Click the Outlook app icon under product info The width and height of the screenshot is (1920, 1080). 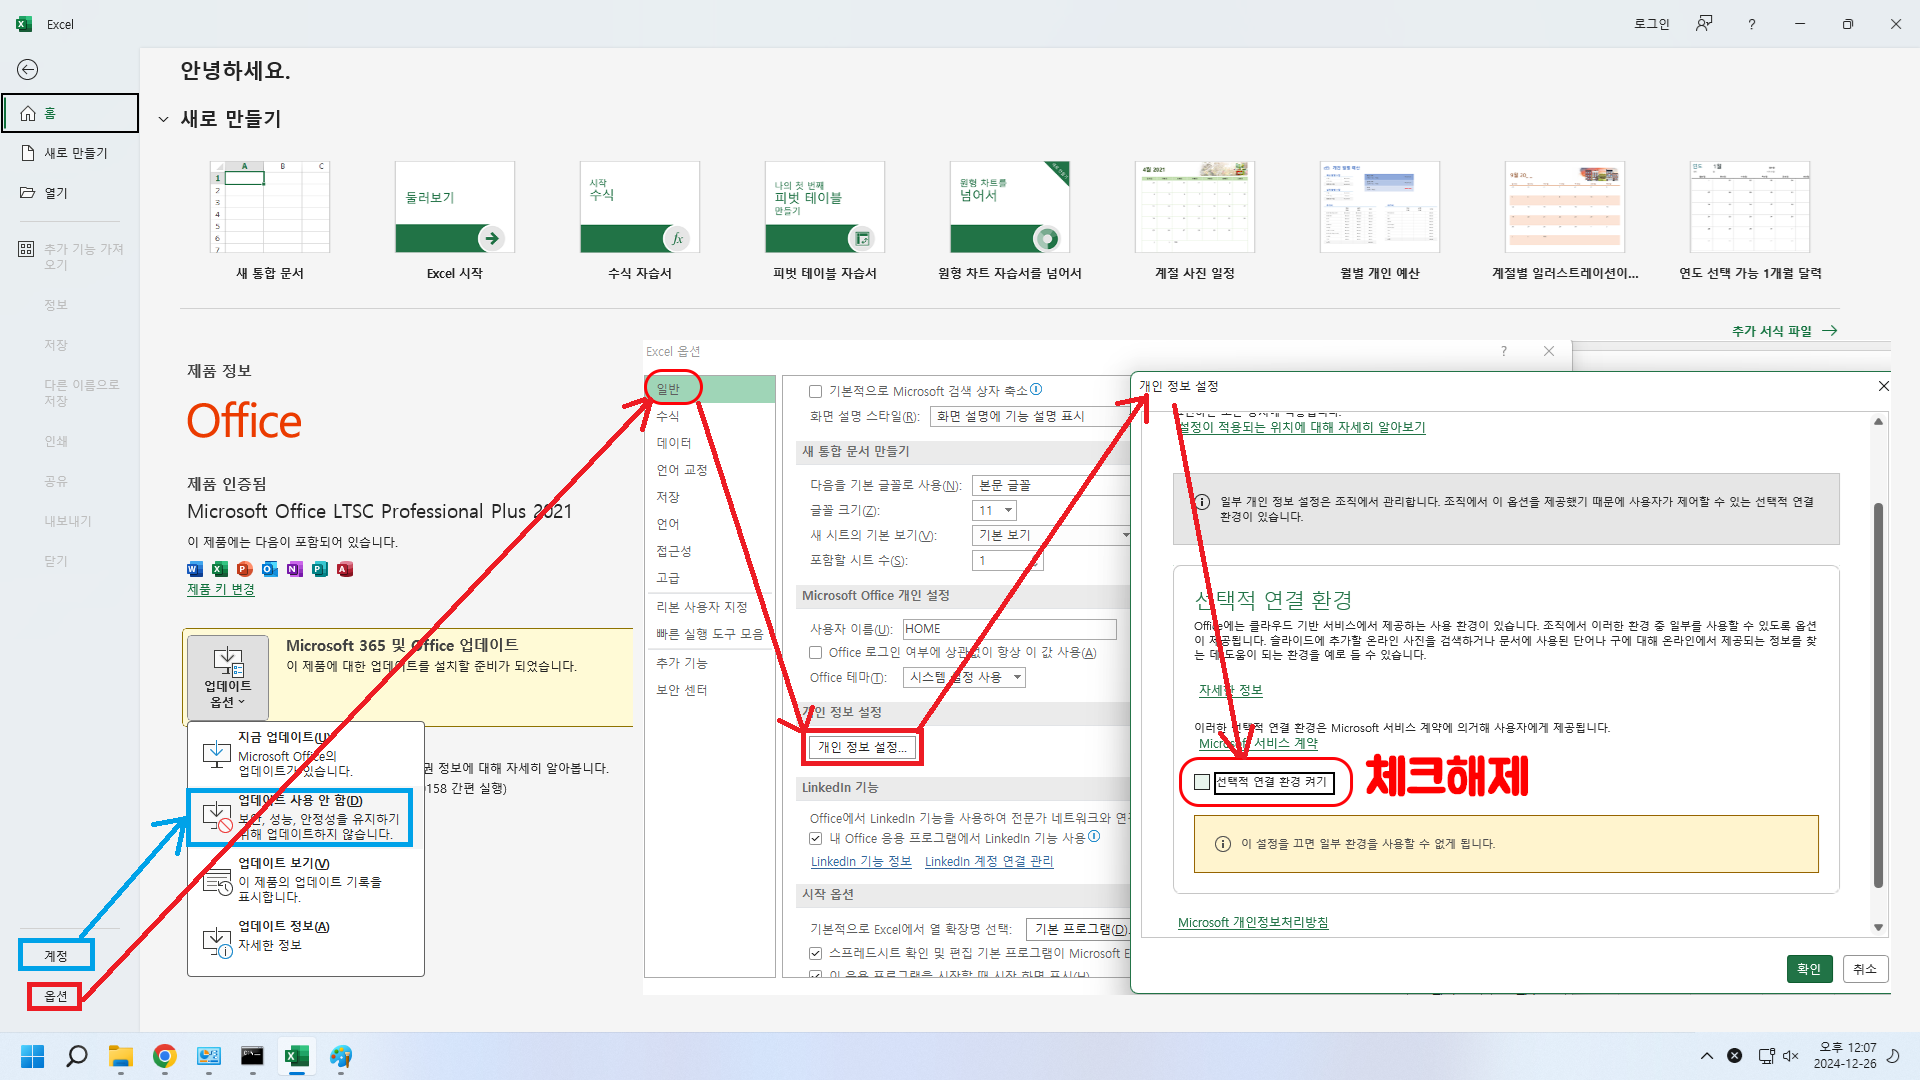270,569
